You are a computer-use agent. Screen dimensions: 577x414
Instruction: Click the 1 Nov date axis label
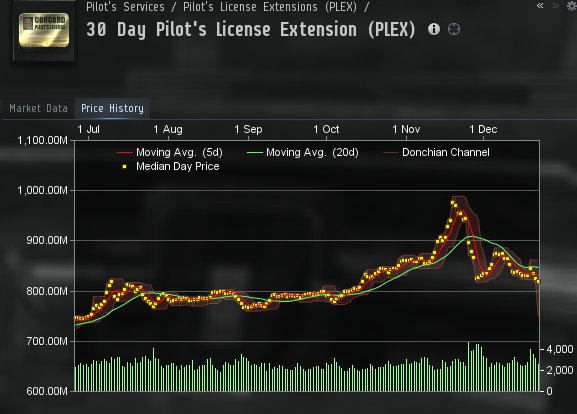(406, 129)
